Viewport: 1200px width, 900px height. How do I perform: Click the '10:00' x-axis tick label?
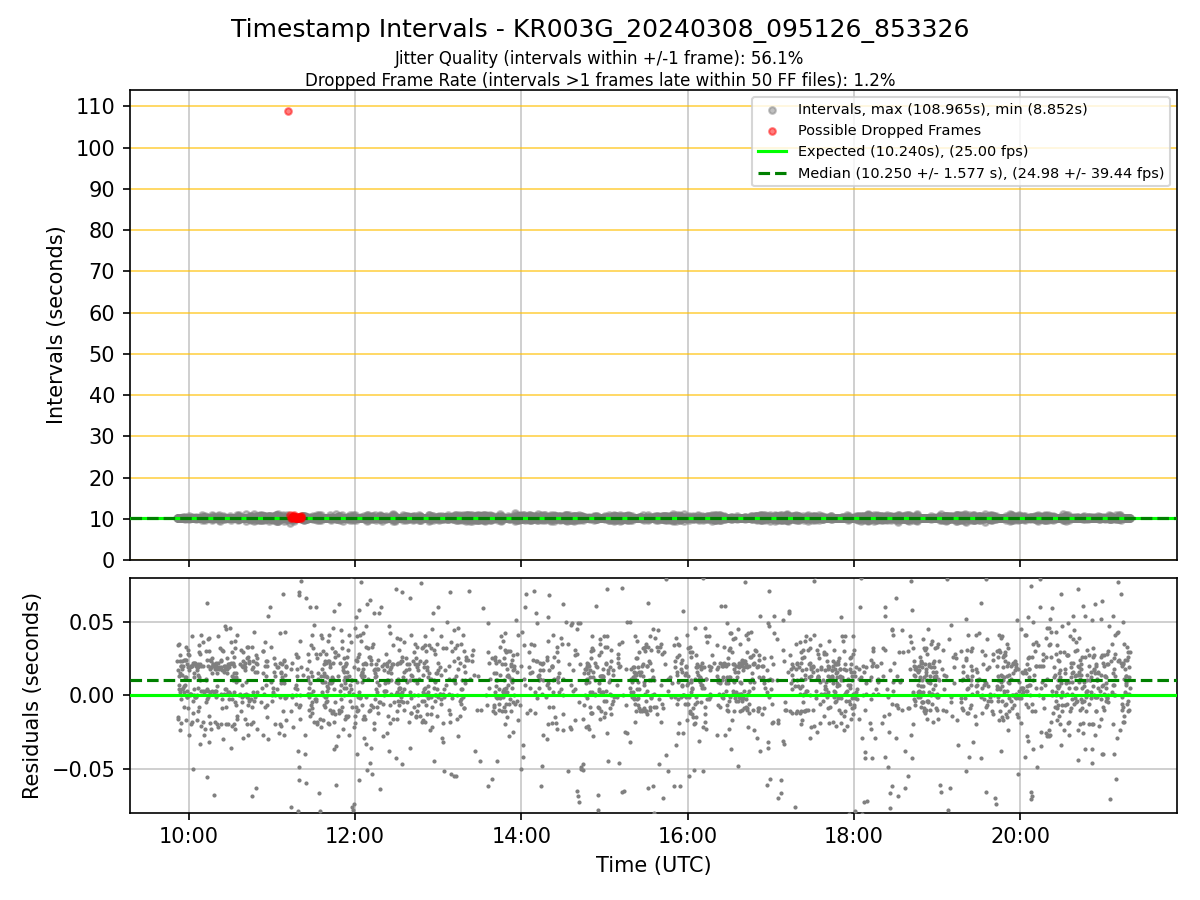(189, 836)
